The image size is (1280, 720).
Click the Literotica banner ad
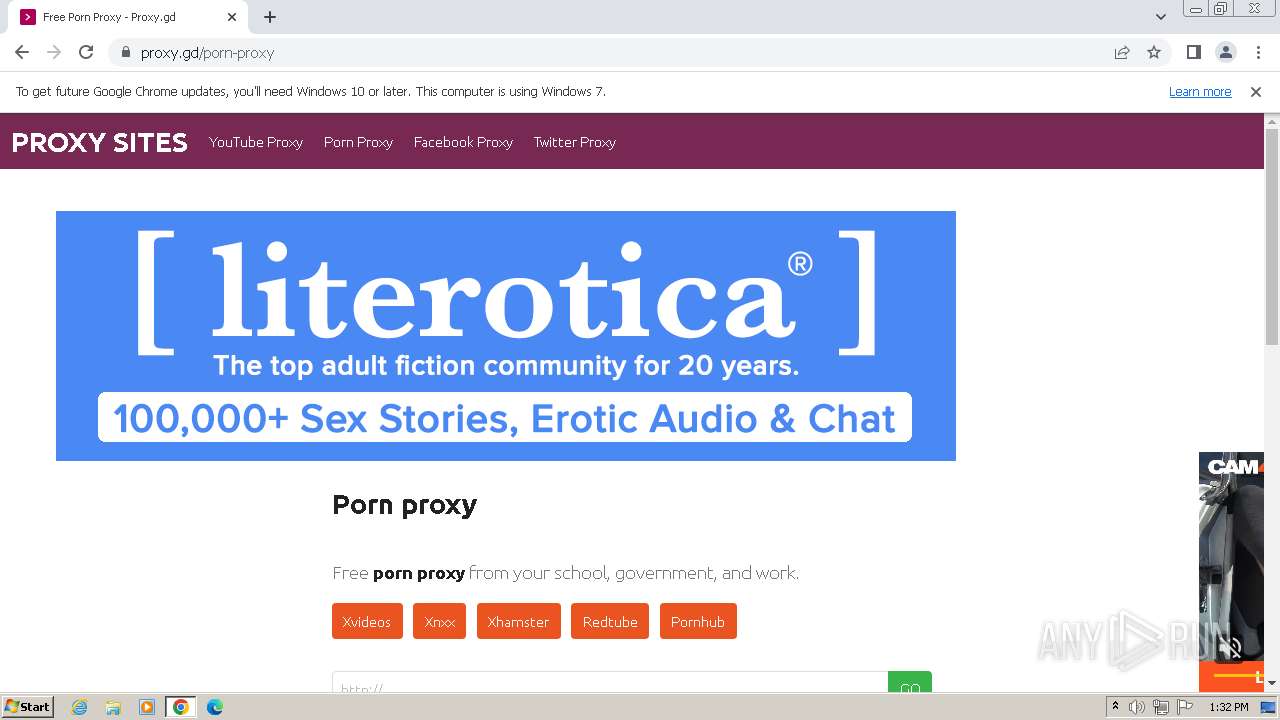(506, 336)
